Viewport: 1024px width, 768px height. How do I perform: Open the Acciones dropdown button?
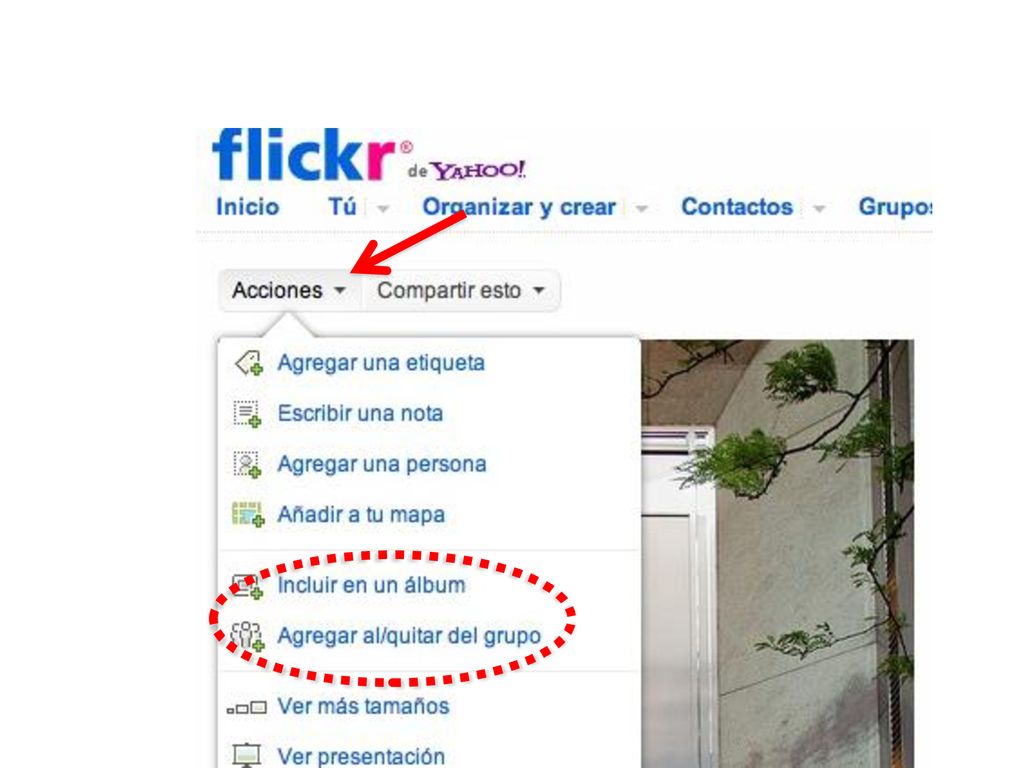point(289,291)
